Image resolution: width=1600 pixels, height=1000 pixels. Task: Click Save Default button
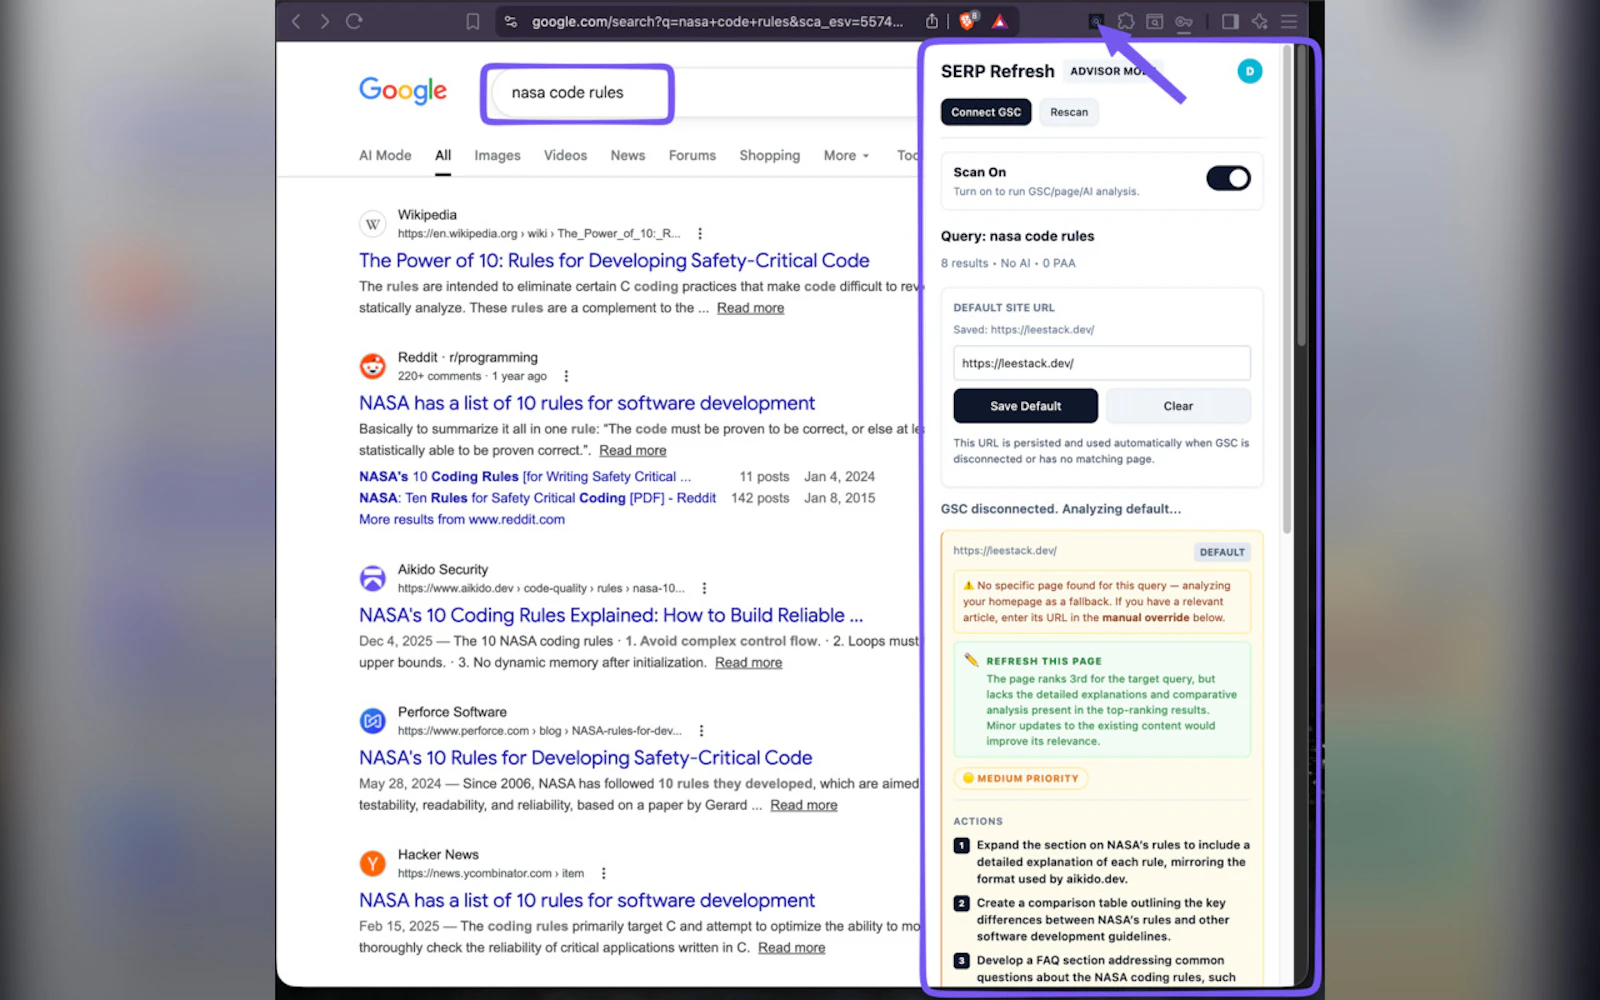[1026, 406]
